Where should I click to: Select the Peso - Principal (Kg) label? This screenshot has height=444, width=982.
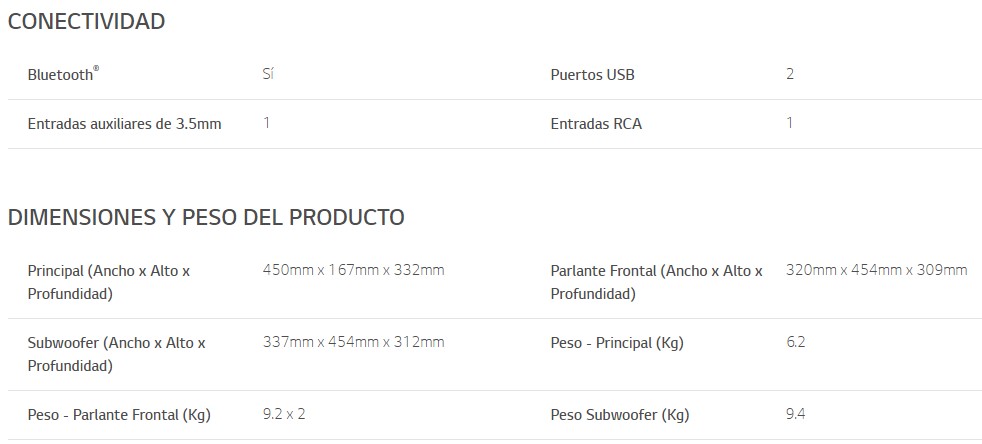[x=617, y=343]
